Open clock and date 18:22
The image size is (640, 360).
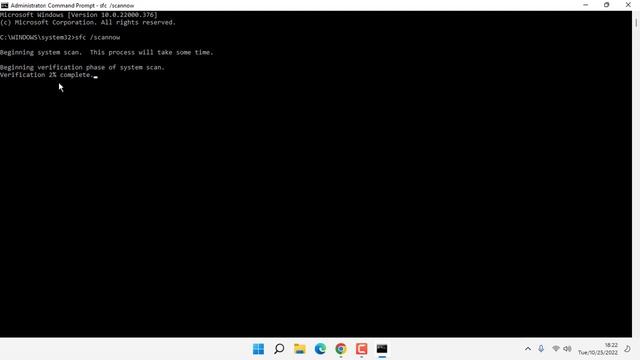(598, 349)
